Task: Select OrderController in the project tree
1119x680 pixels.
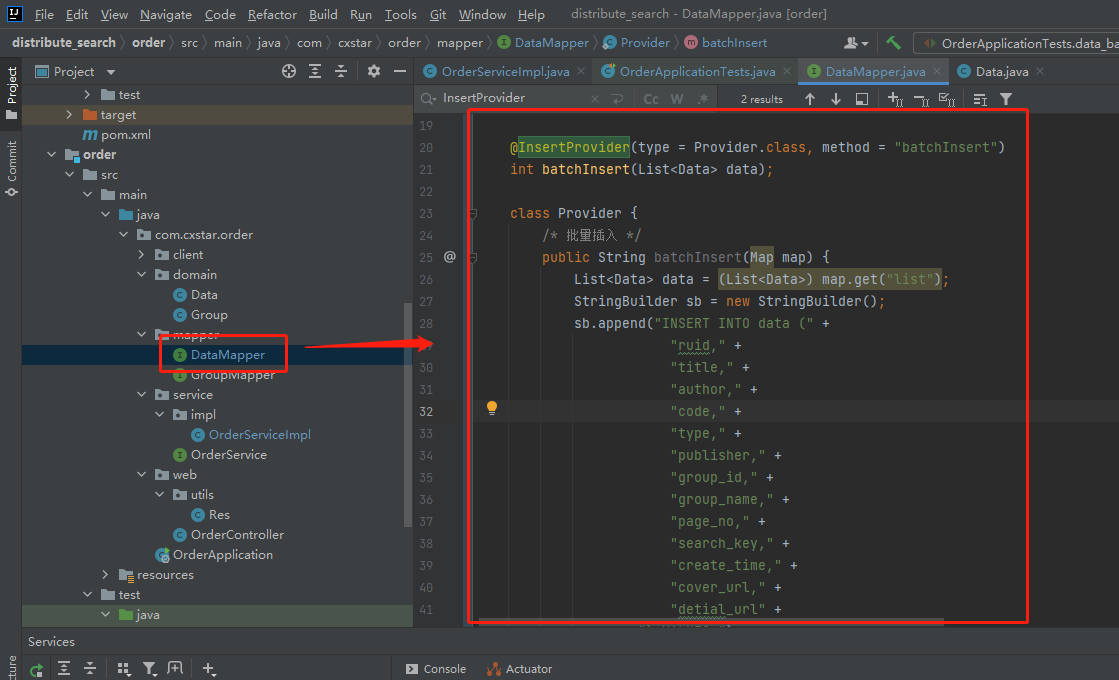Action: coord(237,534)
